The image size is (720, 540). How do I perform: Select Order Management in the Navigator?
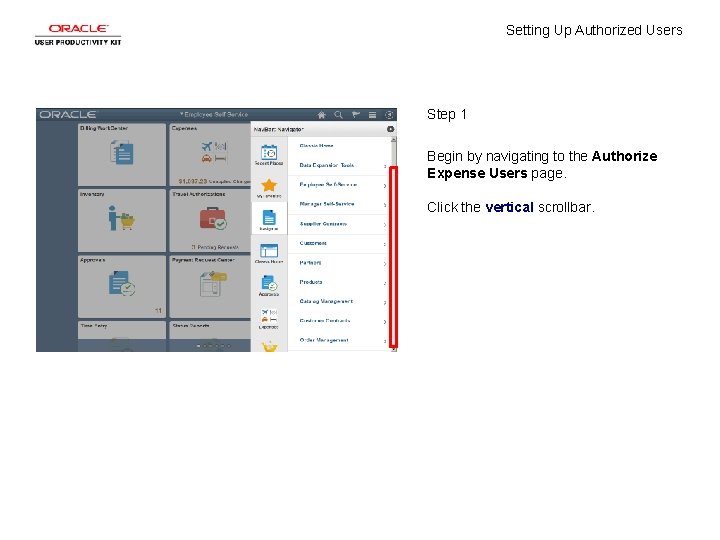[x=324, y=340]
